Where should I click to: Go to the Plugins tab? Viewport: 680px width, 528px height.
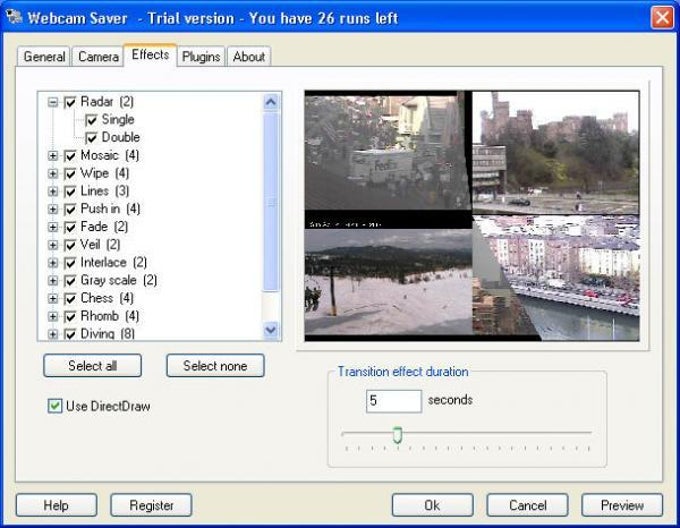tap(201, 57)
